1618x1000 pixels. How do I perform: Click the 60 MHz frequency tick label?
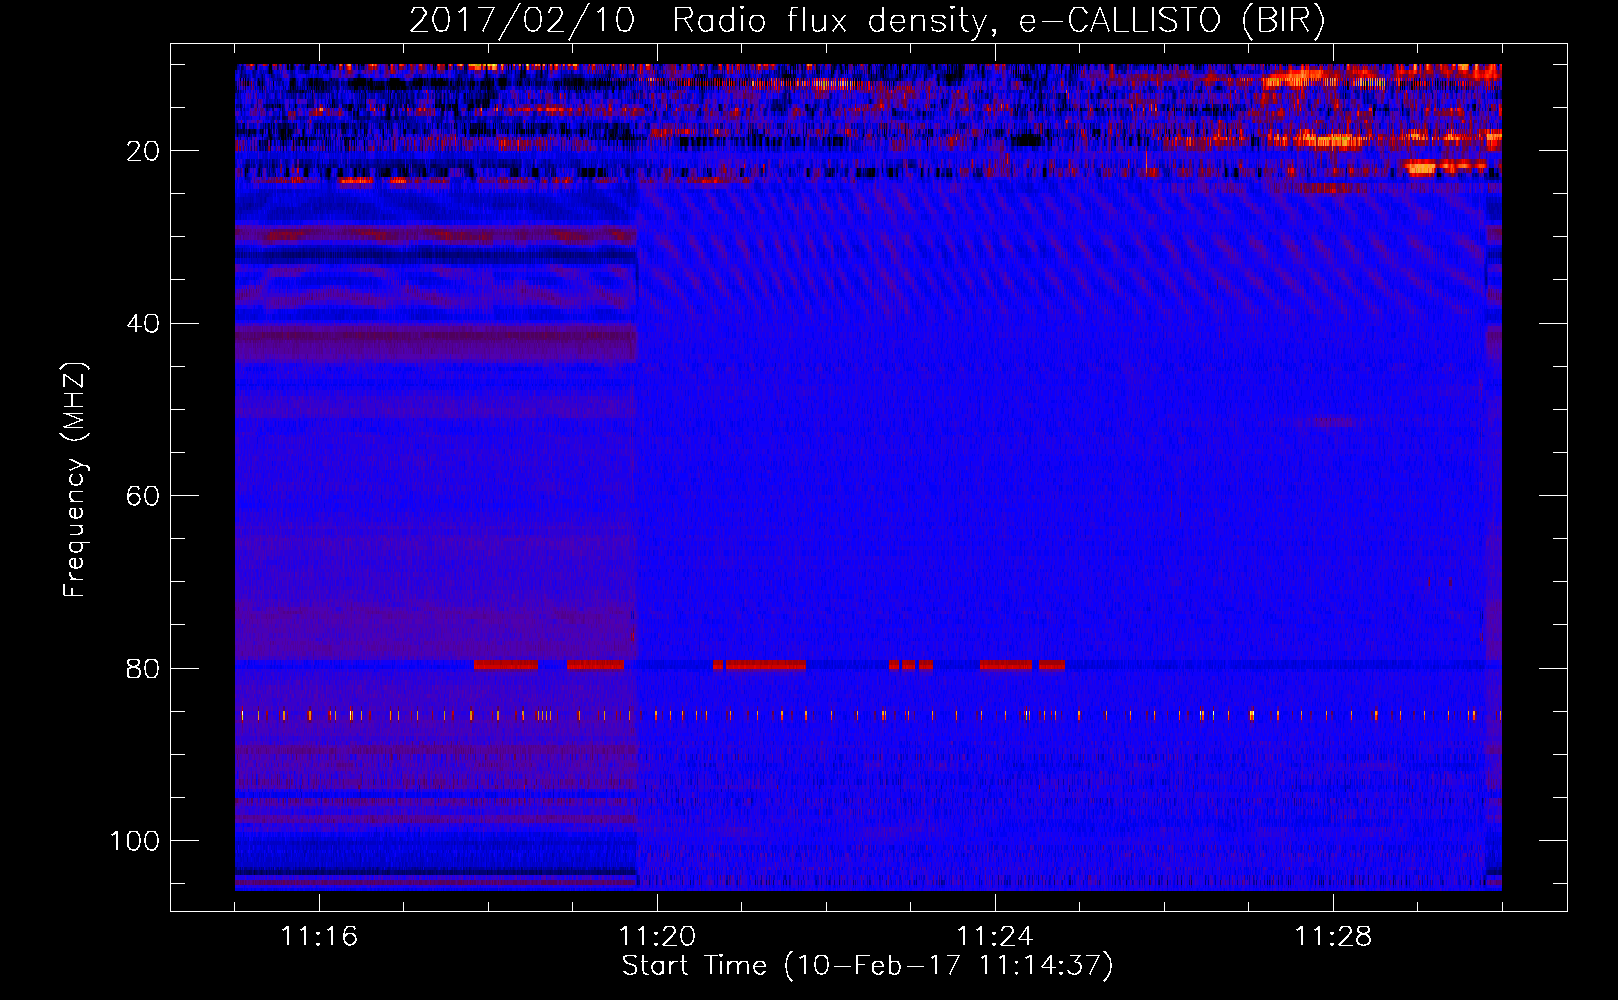pyautogui.click(x=143, y=496)
